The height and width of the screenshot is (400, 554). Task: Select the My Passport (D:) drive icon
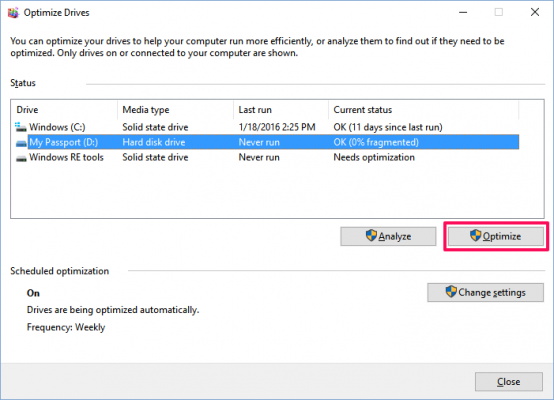click(x=21, y=143)
